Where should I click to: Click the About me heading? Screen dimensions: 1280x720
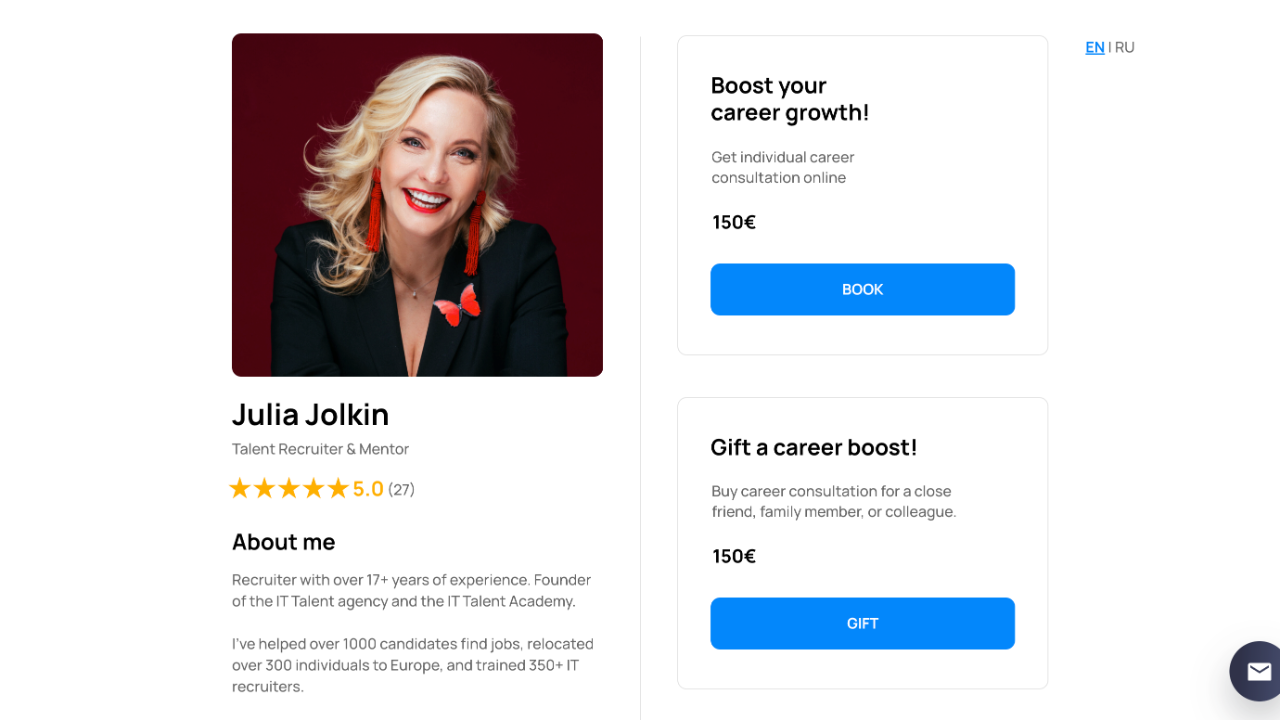point(284,542)
